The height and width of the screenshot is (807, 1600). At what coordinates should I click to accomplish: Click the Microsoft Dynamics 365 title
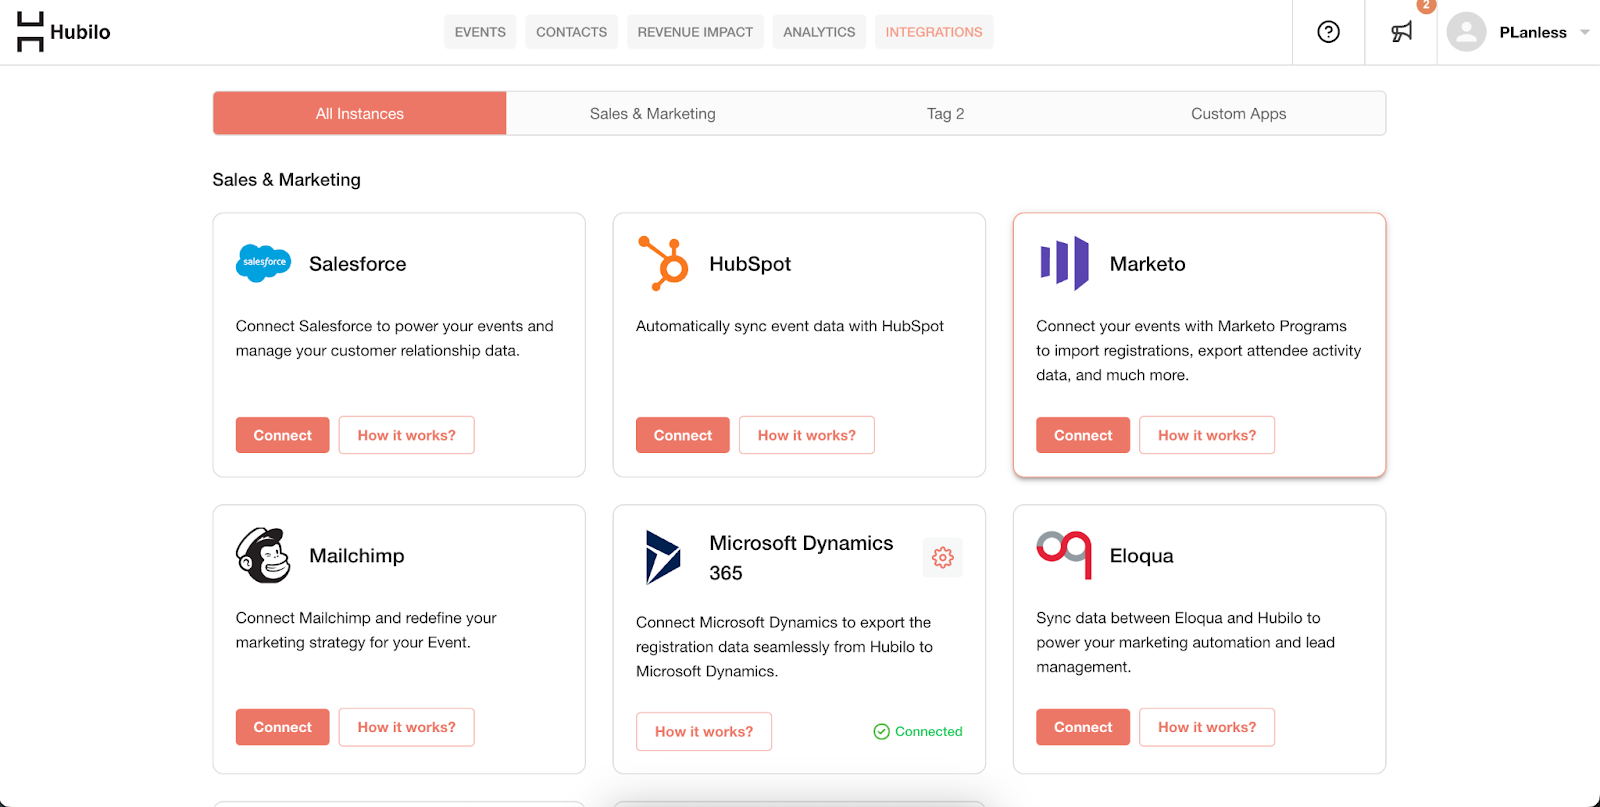click(801, 558)
